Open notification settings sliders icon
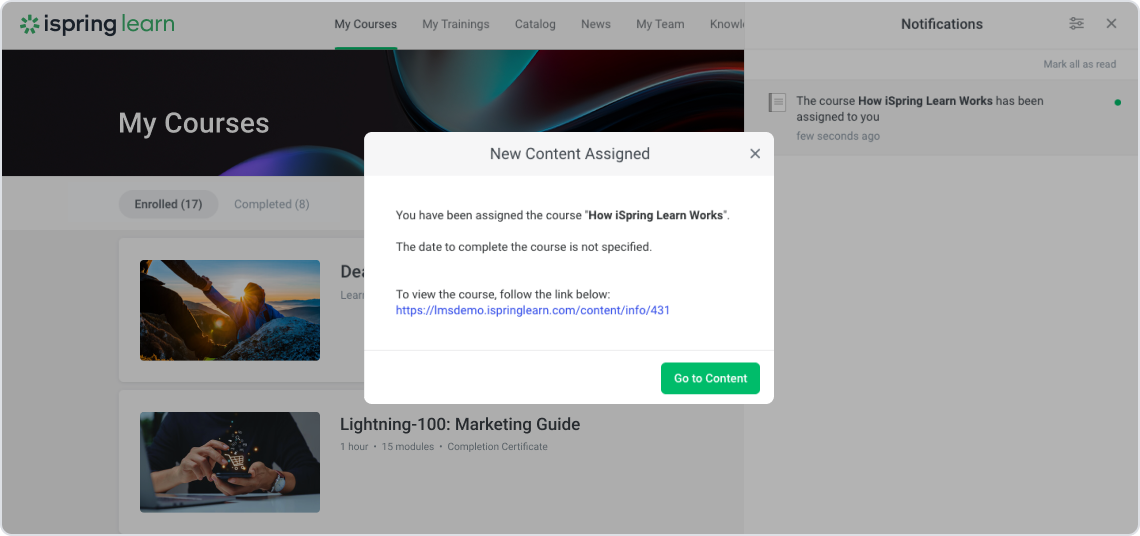Image resolution: width=1140 pixels, height=536 pixels. [x=1077, y=24]
